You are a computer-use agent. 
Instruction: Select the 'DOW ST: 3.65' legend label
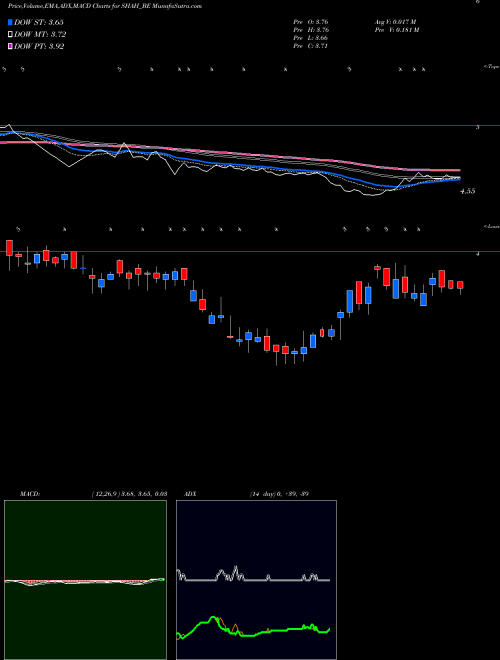[39, 22]
